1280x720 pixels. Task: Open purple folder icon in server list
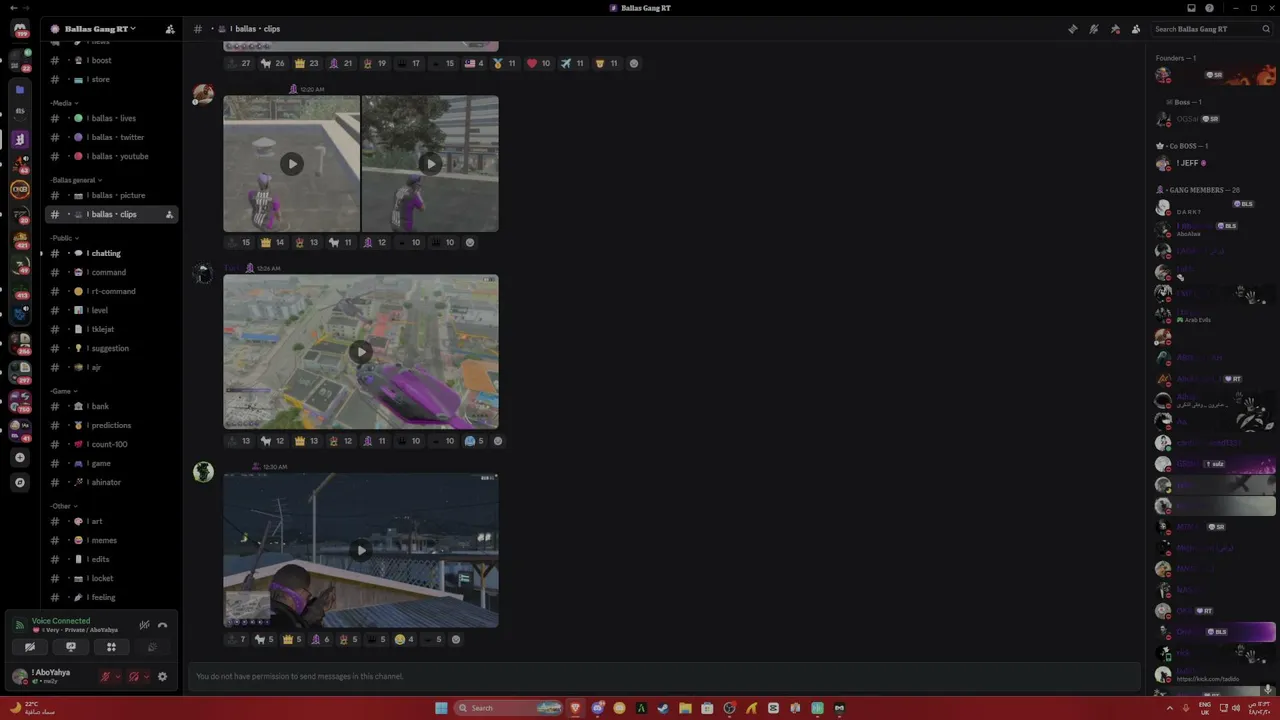[x=19, y=89]
